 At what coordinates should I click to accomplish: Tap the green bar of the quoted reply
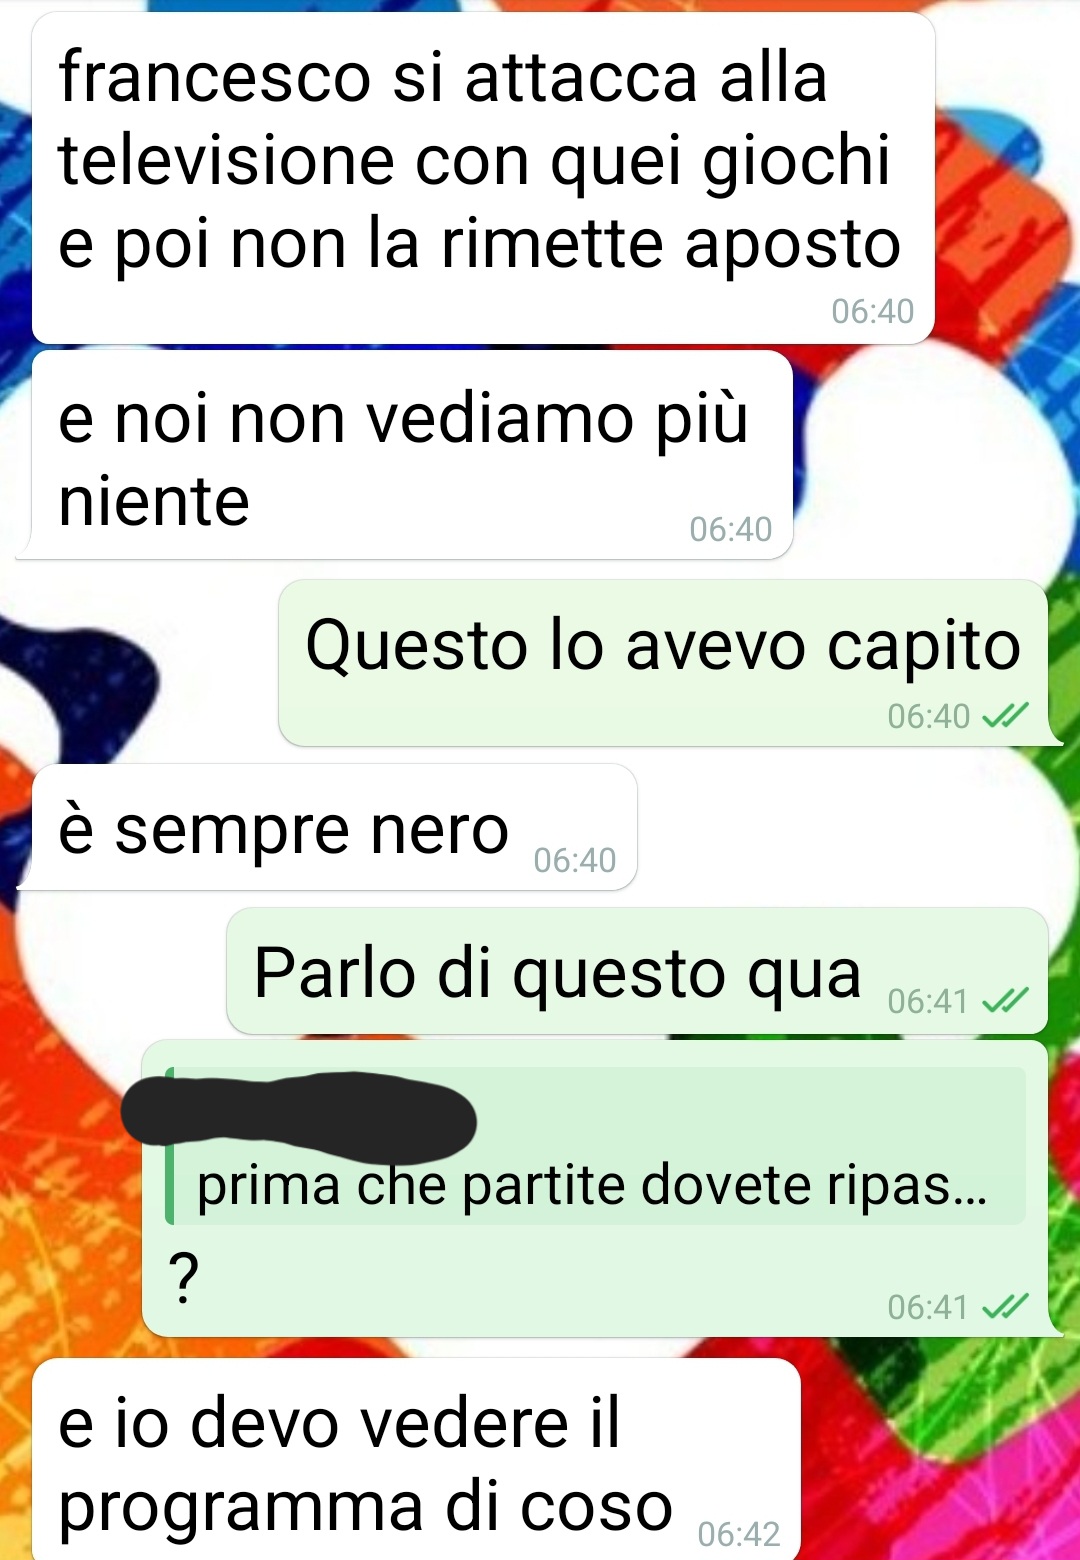(x=170, y=1146)
